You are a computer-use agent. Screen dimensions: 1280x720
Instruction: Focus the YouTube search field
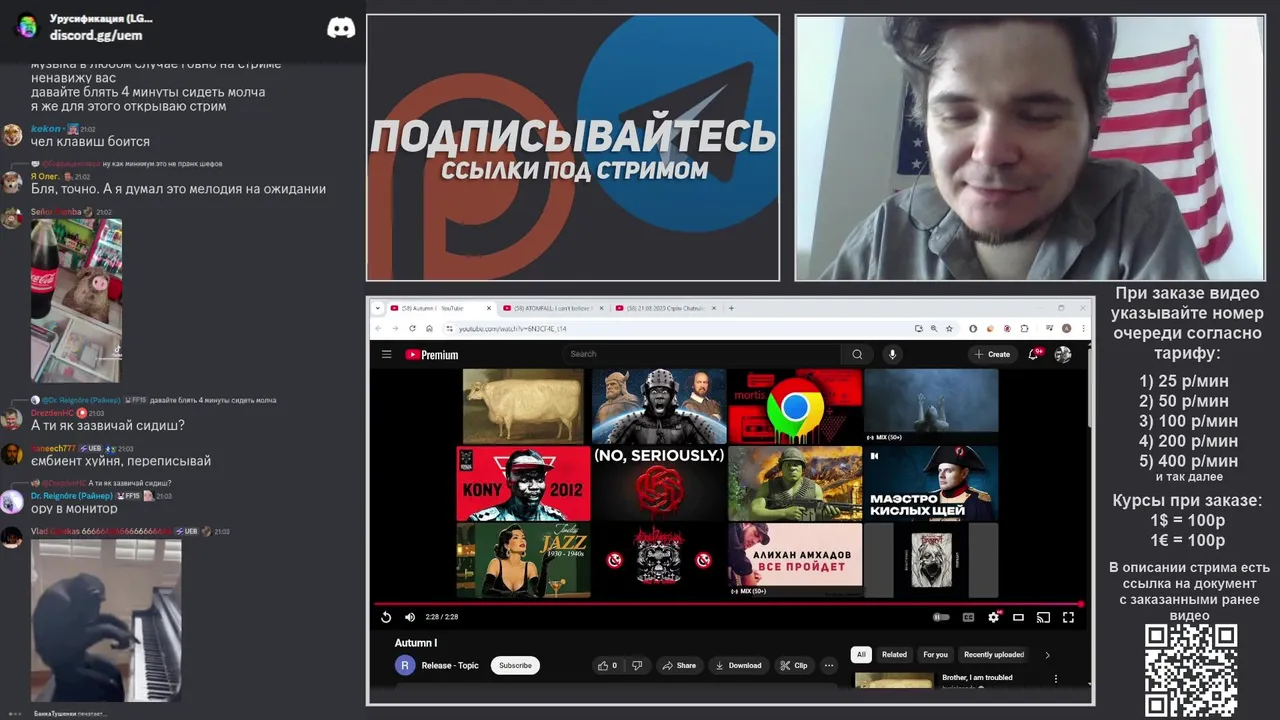pyautogui.click(x=703, y=354)
